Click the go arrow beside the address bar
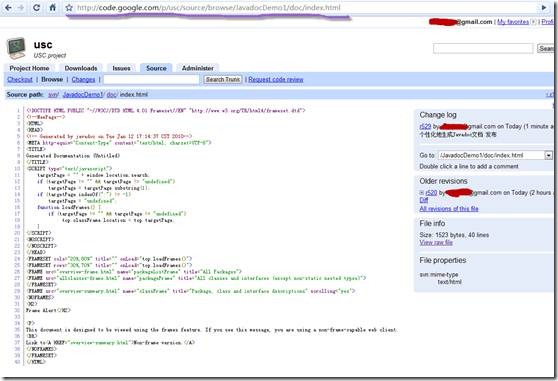The width and height of the screenshot is (558, 381). pyautogui.click(x=544, y=7)
